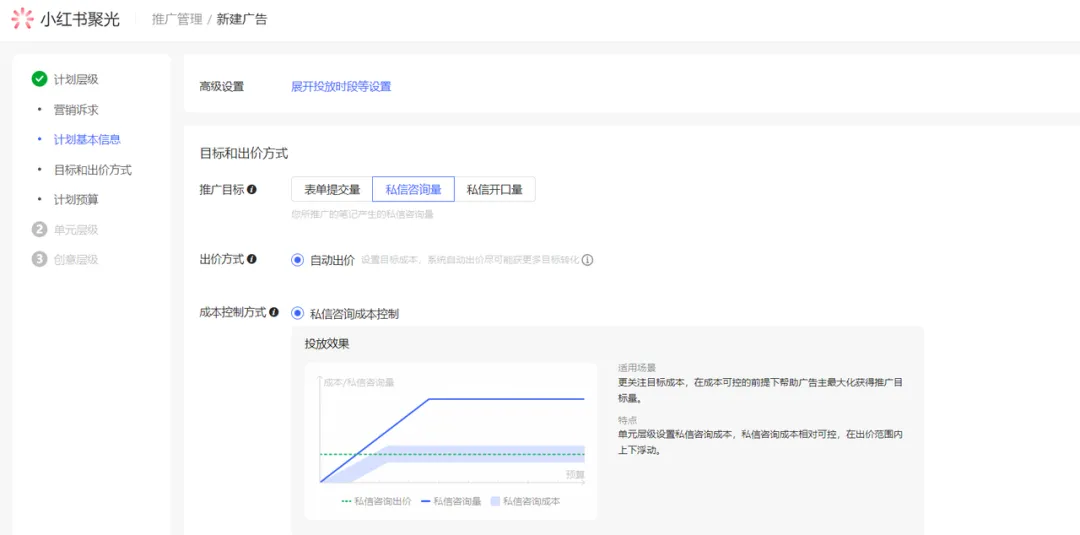Click the info circle after 自动出价 description
Screen dimensions: 1080x535
[x=588, y=260]
